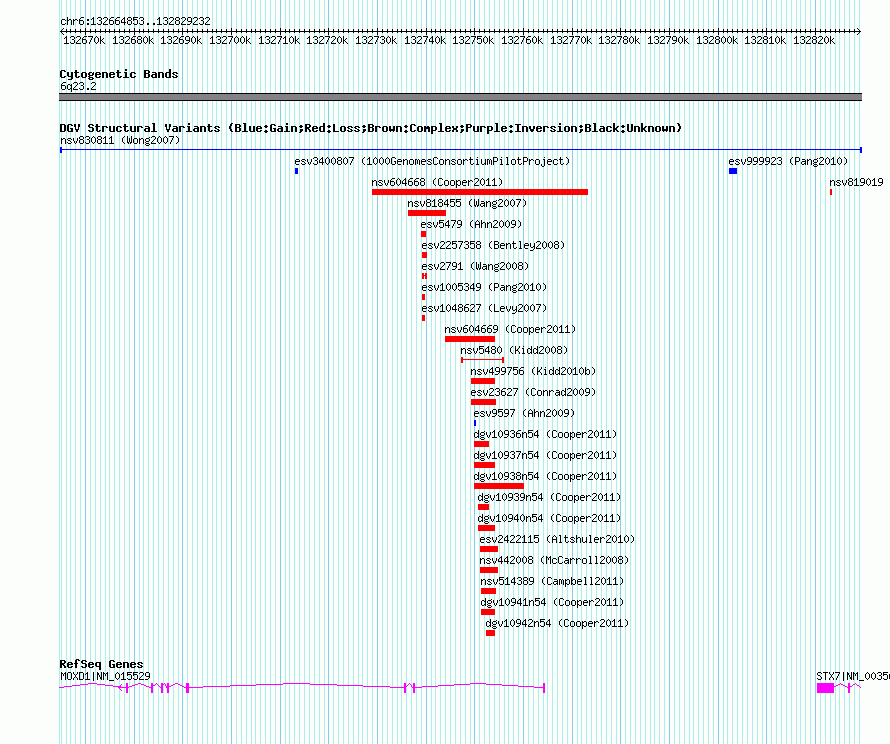Open nsv499756 (Kidd2010b) variant

point(533,371)
